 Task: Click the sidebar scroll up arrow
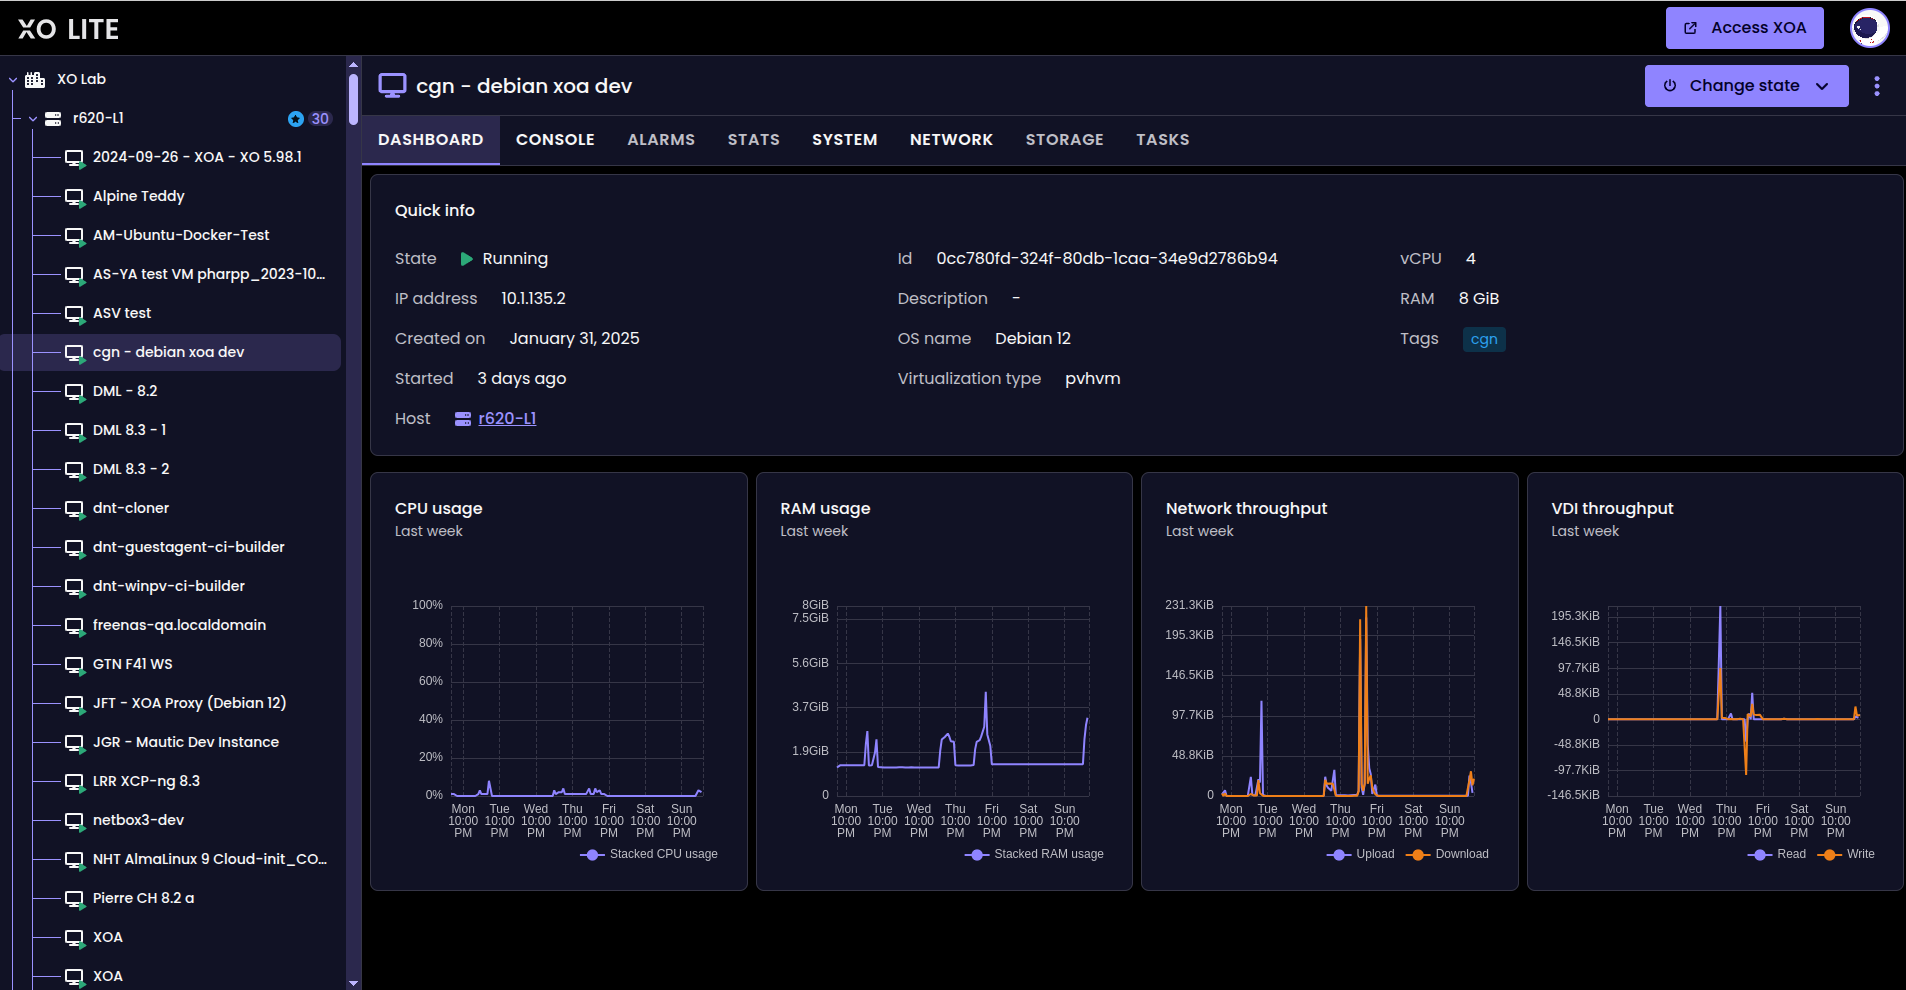[x=353, y=64]
